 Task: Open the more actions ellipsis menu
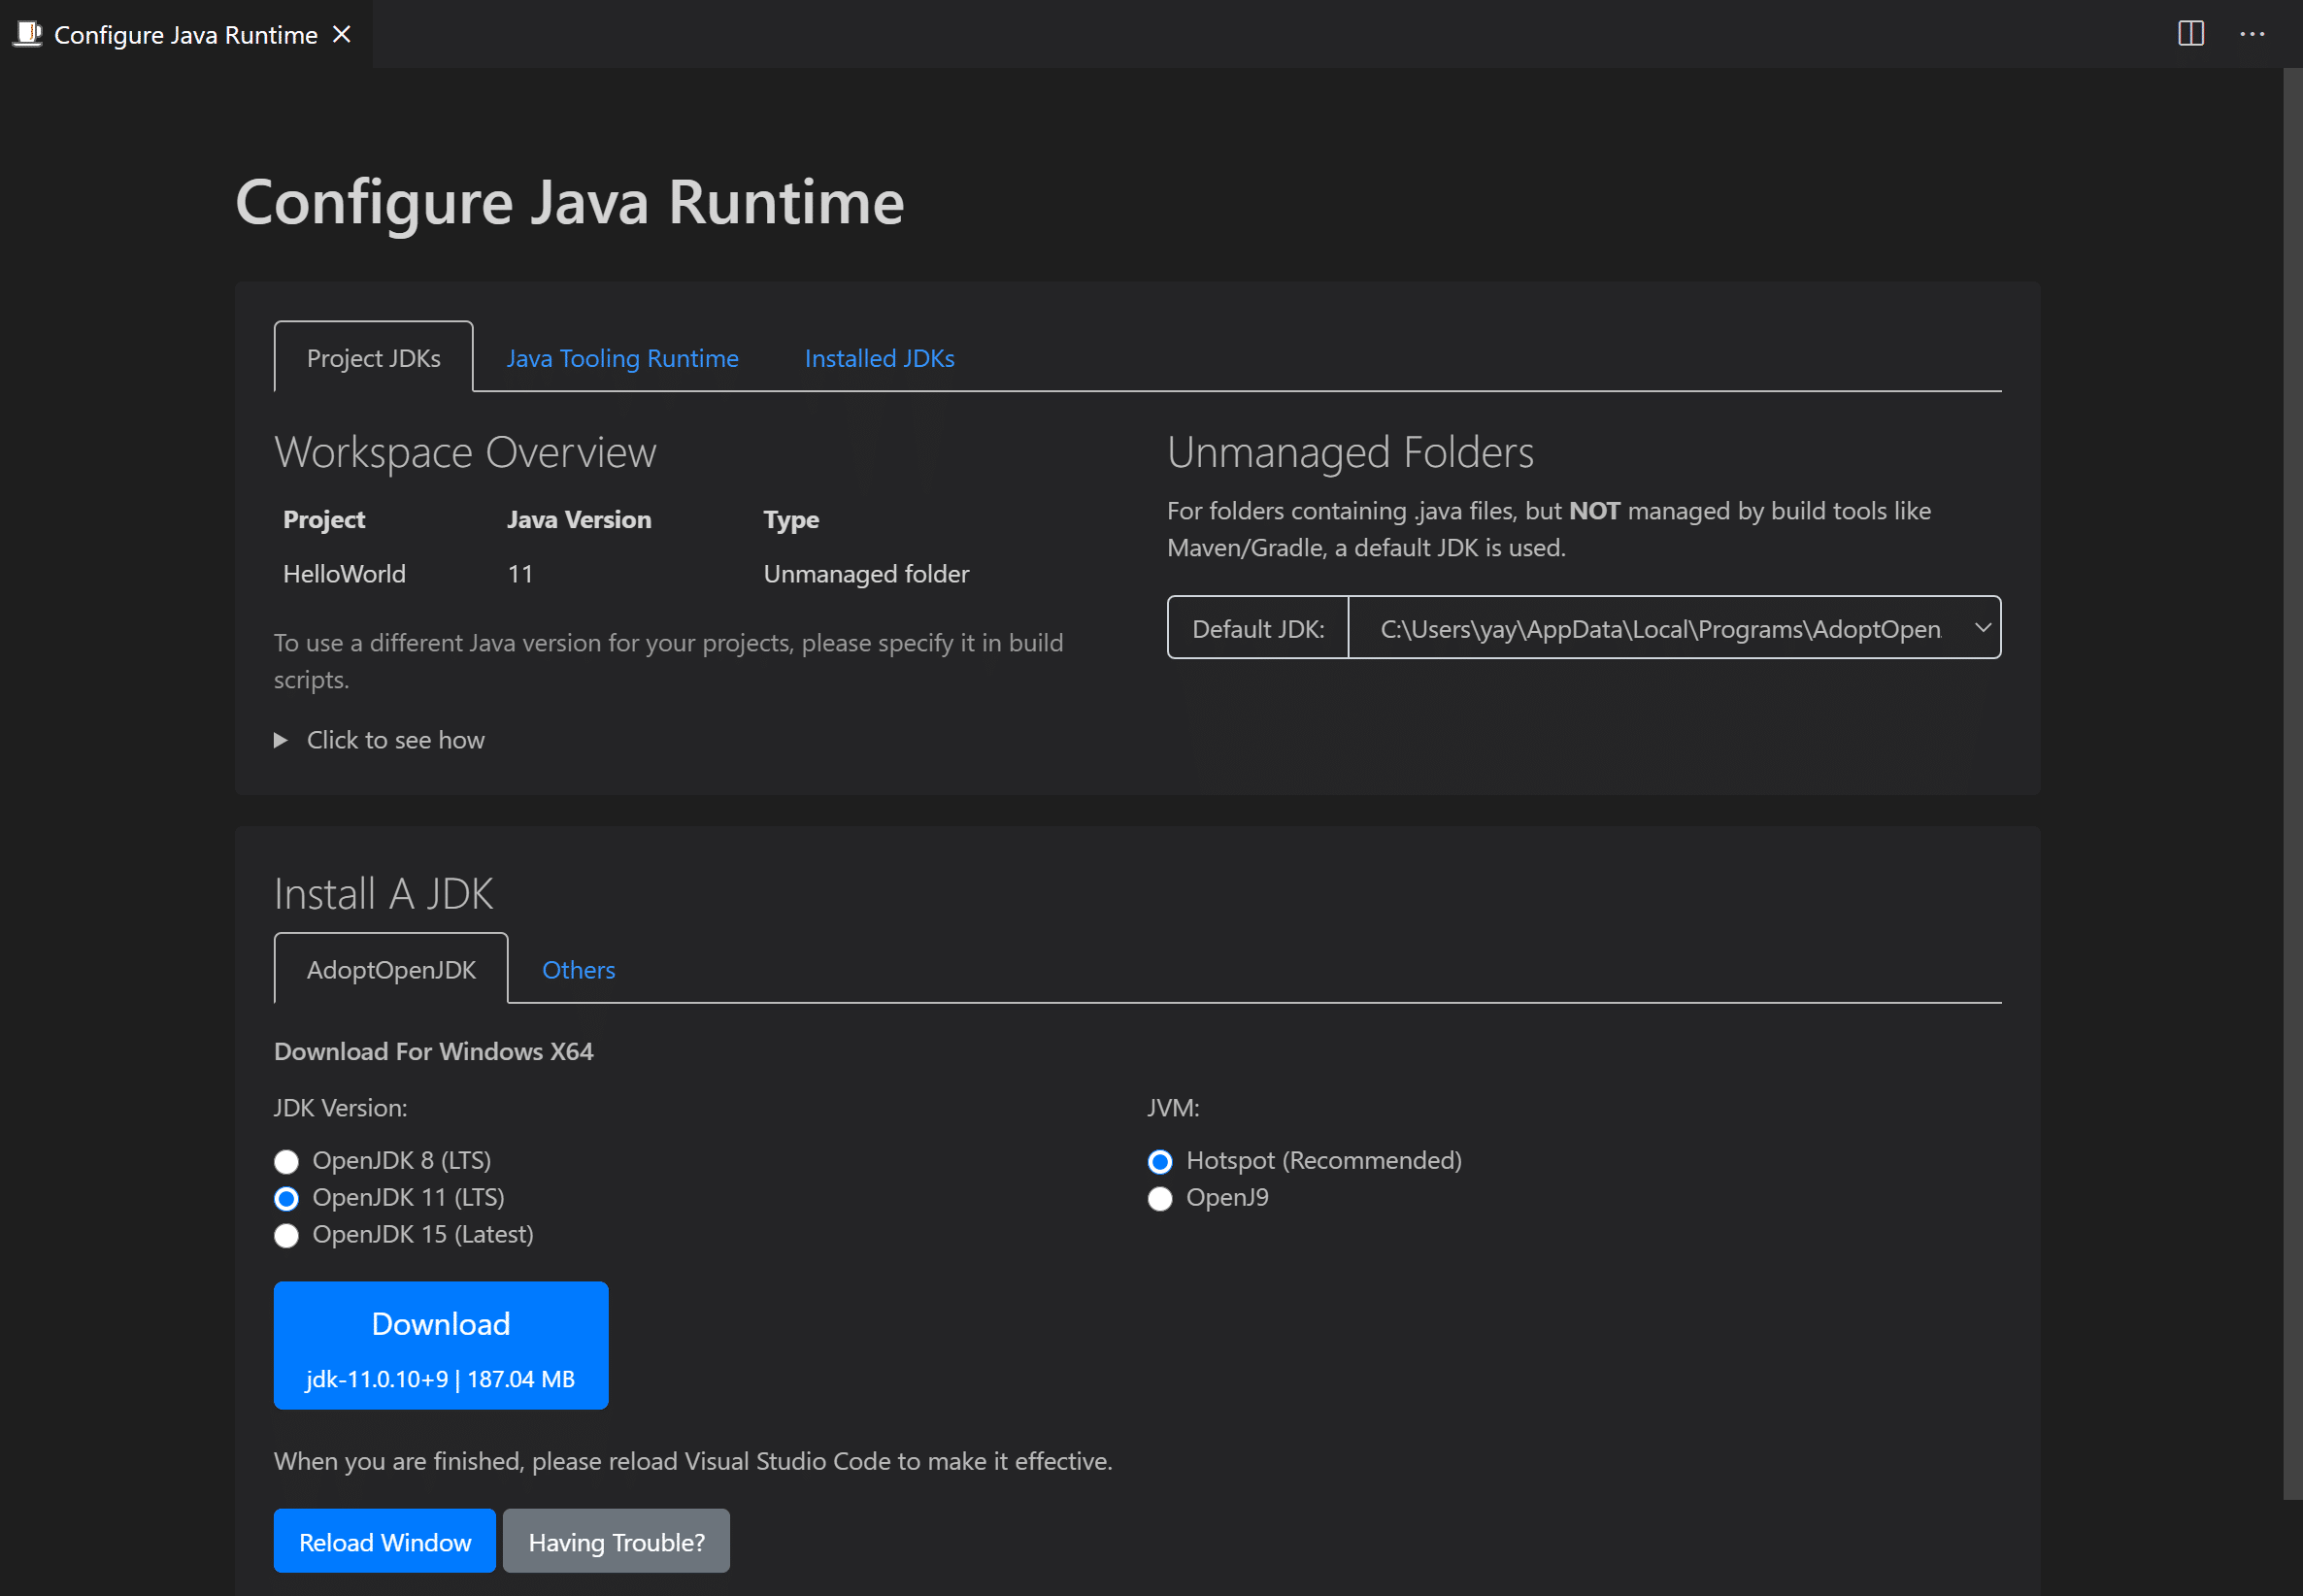pyautogui.click(x=2252, y=34)
